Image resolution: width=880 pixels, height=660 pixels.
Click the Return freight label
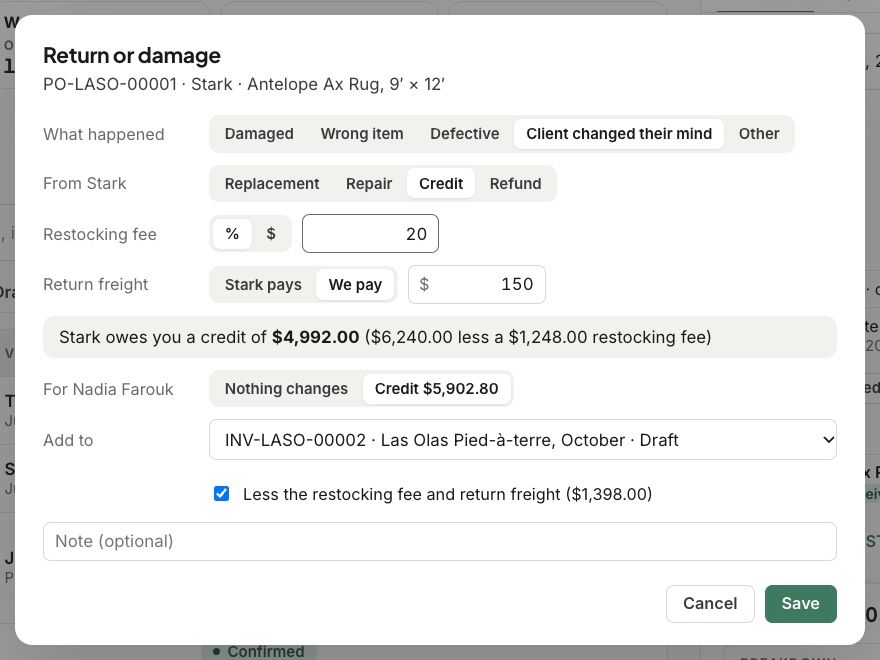[95, 284]
